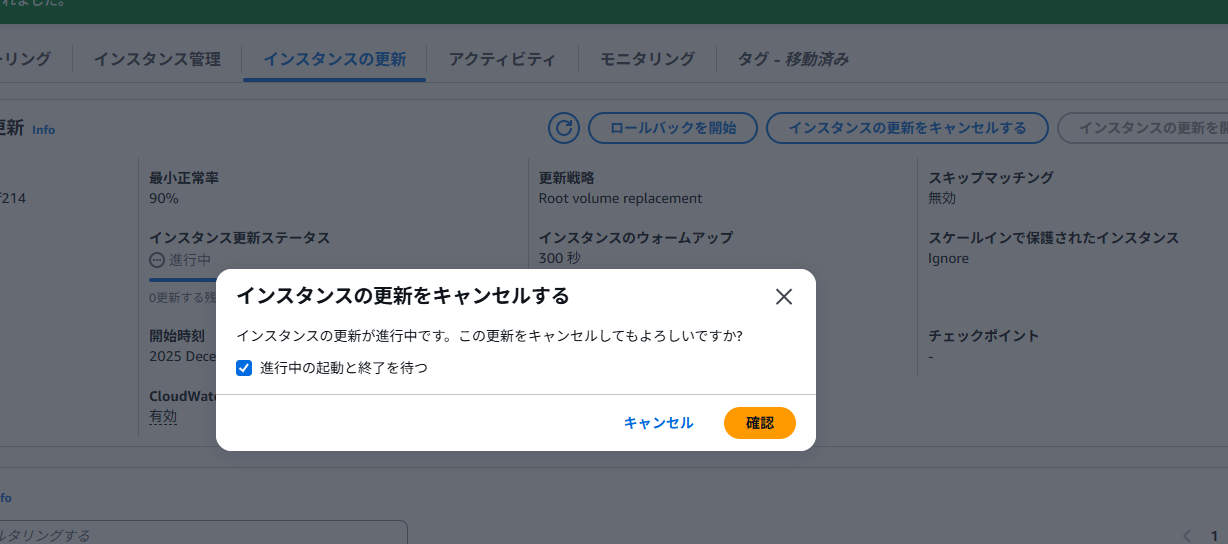Click the 確認 confirm button
The width and height of the screenshot is (1228, 544).
pyautogui.click(x=760, y=423)
